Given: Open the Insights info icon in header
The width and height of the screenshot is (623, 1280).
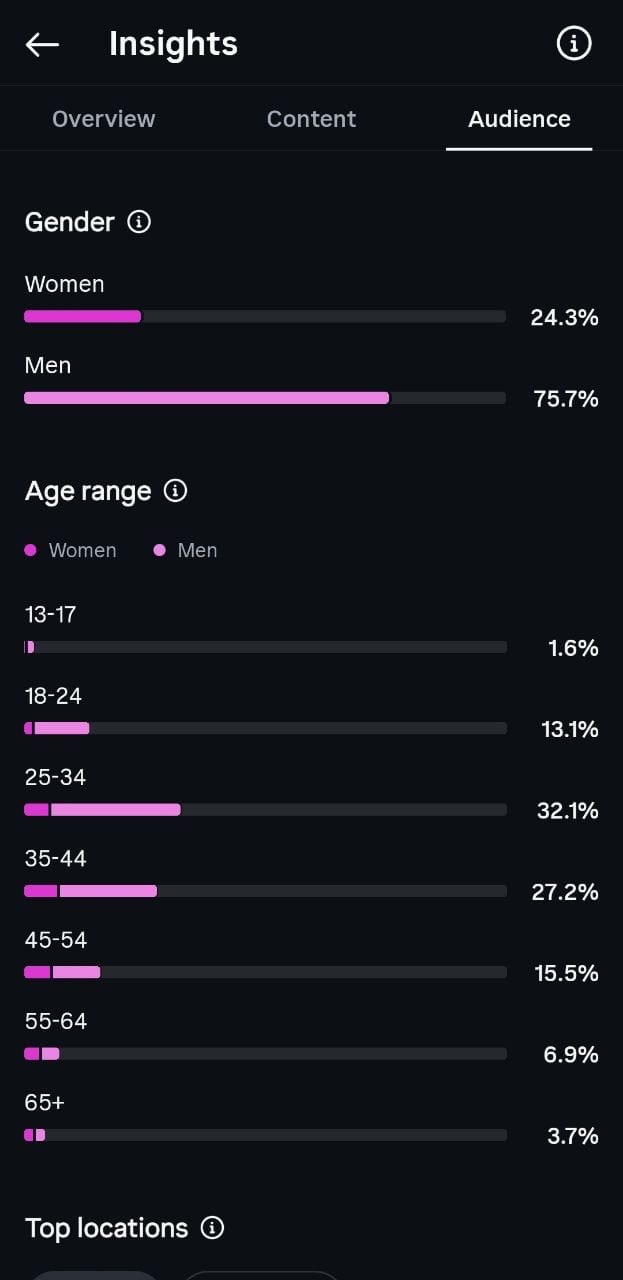Looking at the screenshot, I should tap(574, 44).
